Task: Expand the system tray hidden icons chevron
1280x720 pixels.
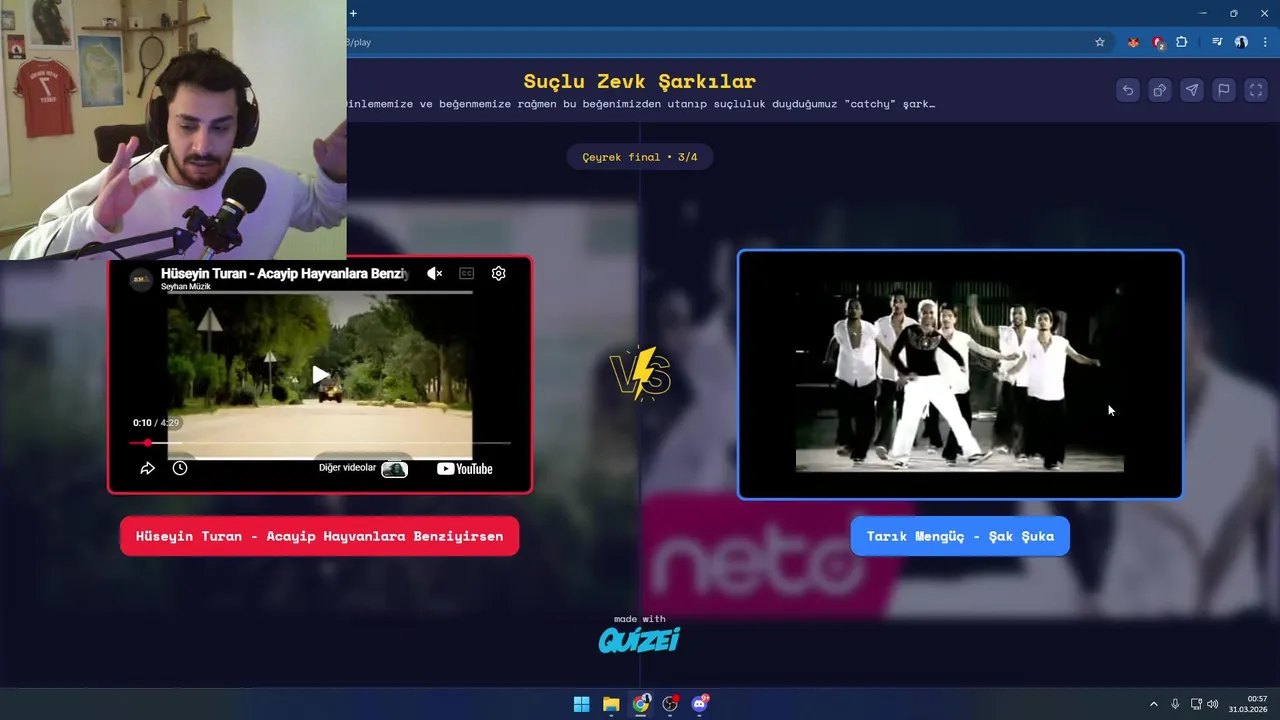Action: (1153, 704)
